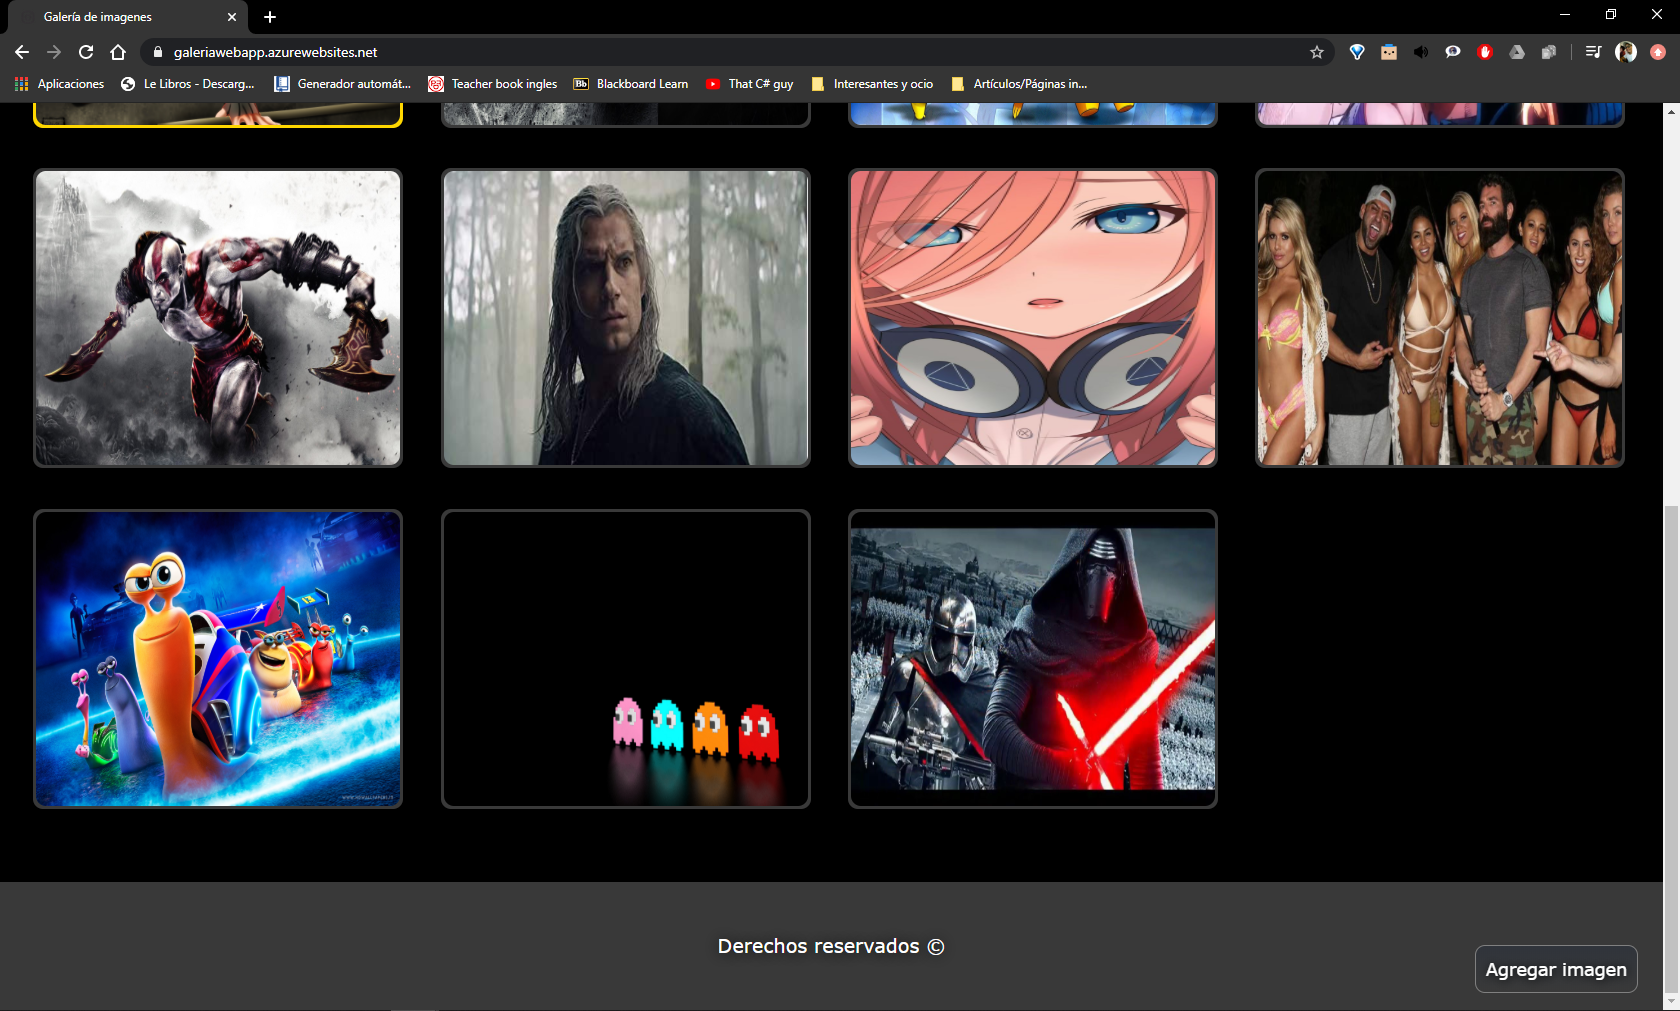Expand the Artículos/Páginas in... bookmark folder
The height and width of the screenshot is (1011, 1680).
coord(1019,84)
